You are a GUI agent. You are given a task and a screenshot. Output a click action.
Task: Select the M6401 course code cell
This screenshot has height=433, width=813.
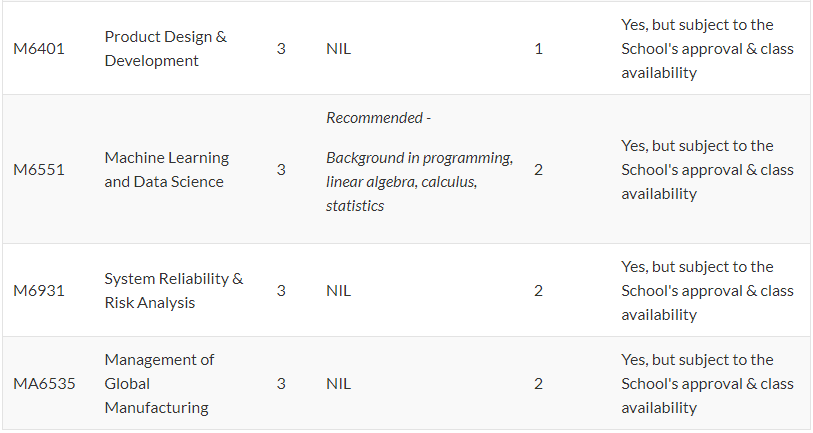pos(39,49)
